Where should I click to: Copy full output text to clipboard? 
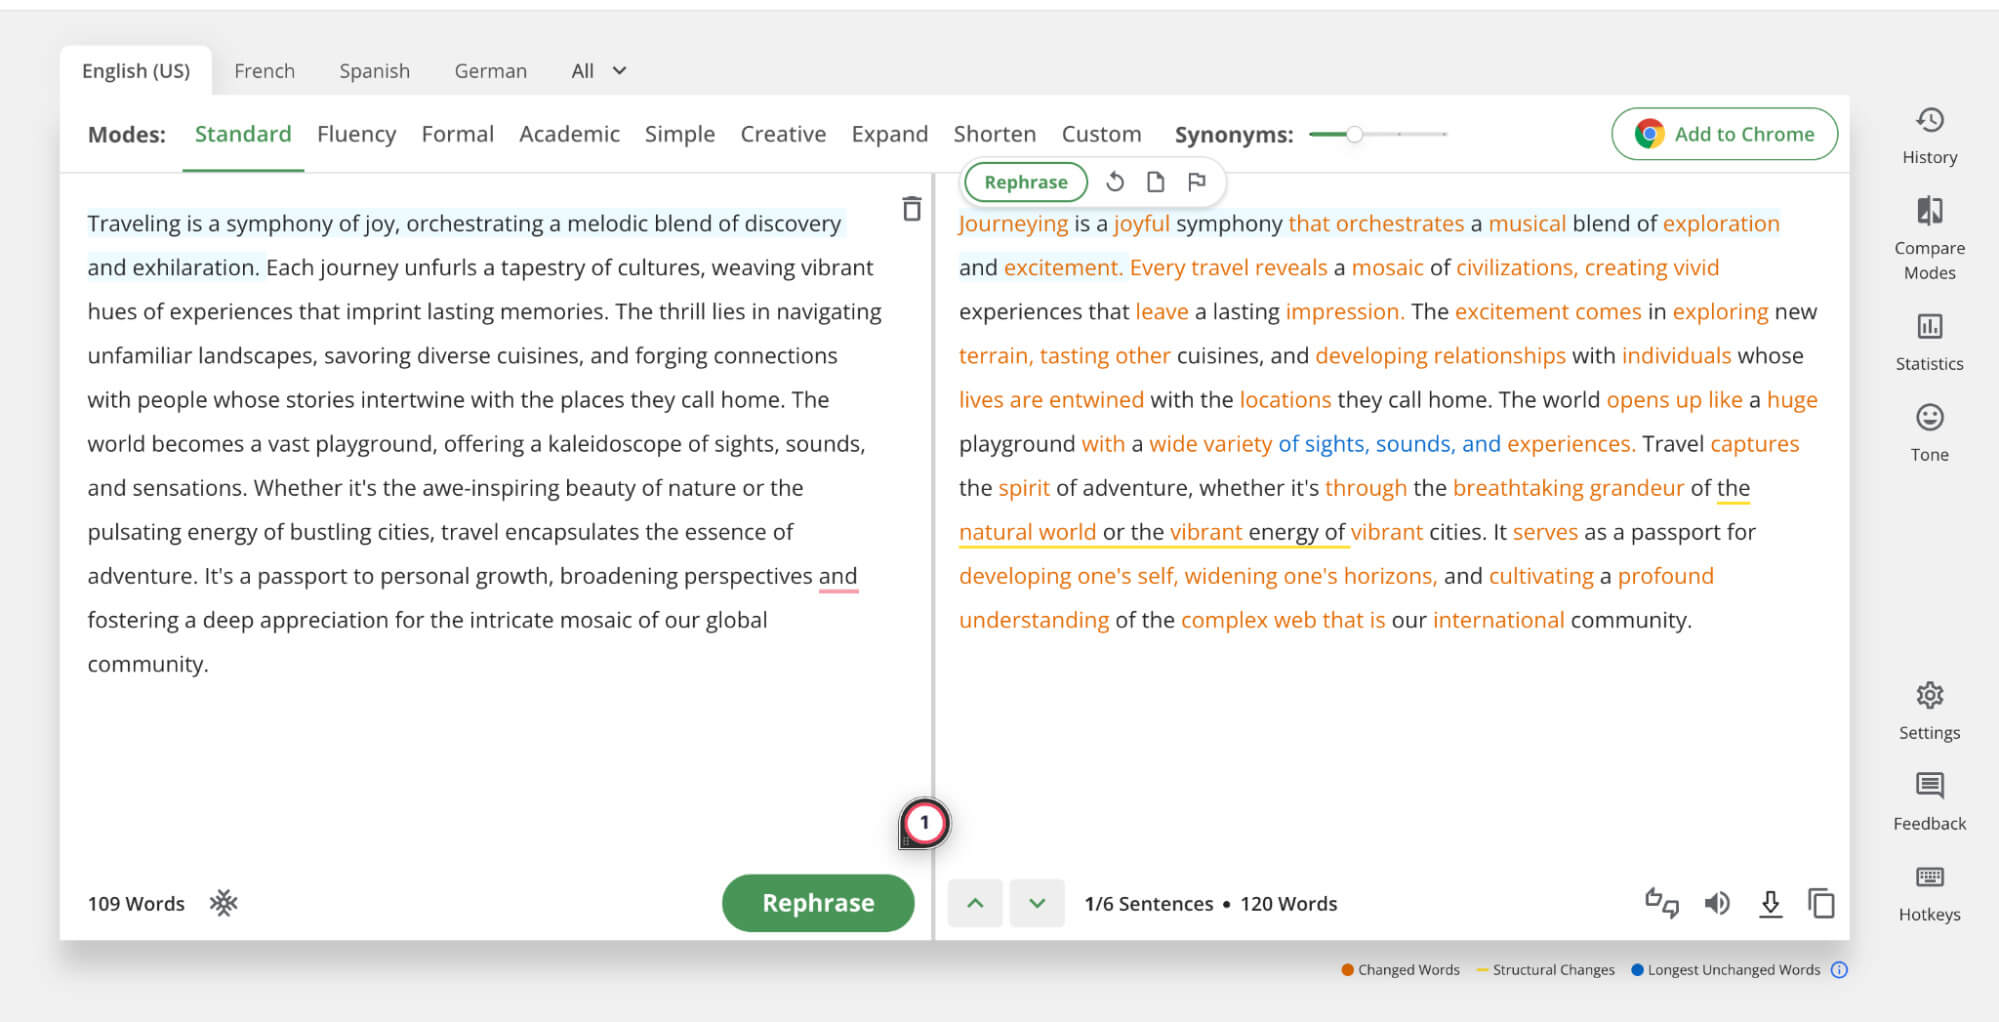1821,903
